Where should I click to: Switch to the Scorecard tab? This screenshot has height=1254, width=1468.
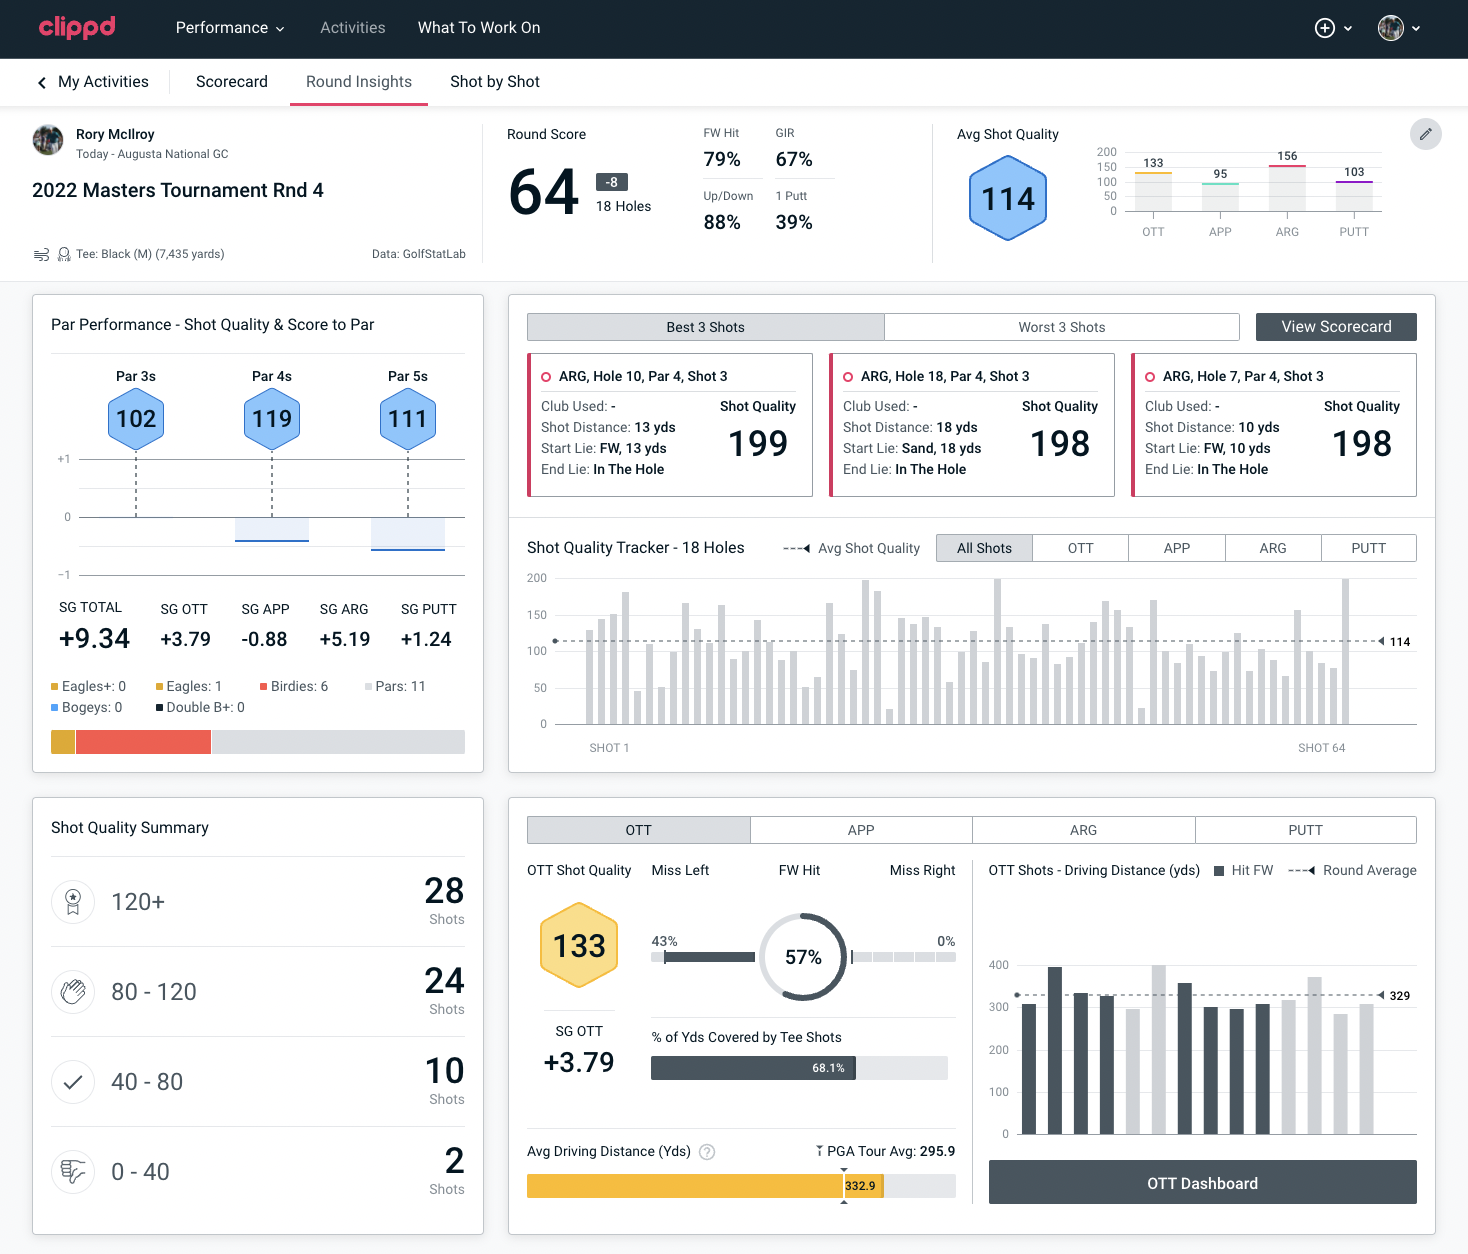(x=232, y=82)
